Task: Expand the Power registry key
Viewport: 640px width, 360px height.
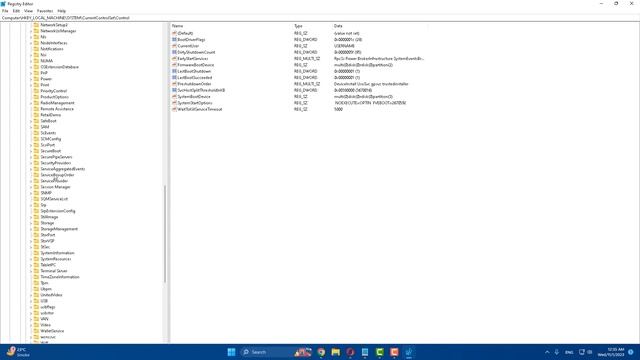Action: click(31, 79)
